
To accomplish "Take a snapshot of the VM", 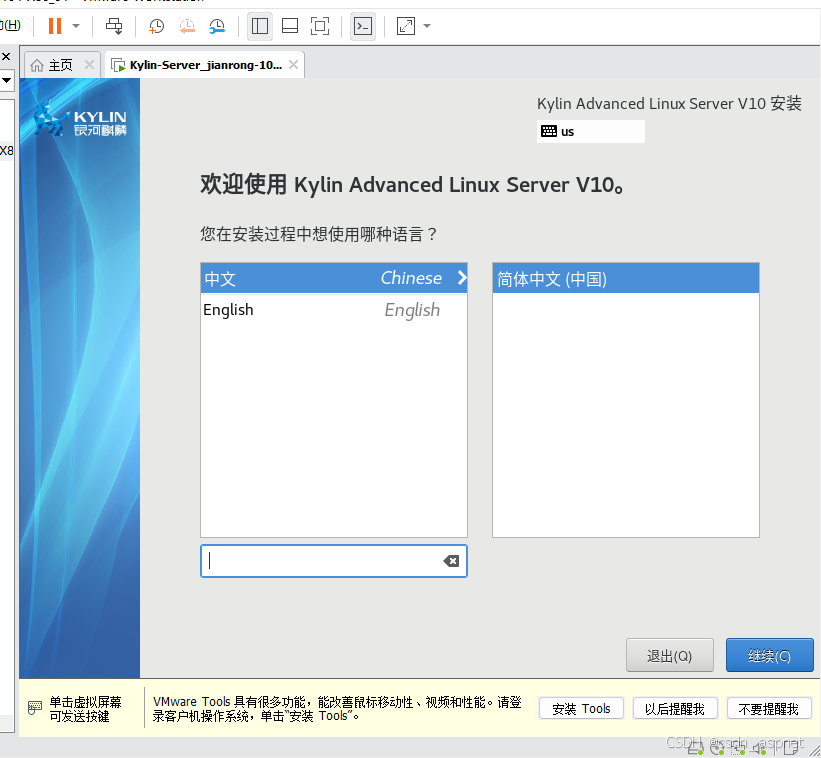I will tap(156, 26).
